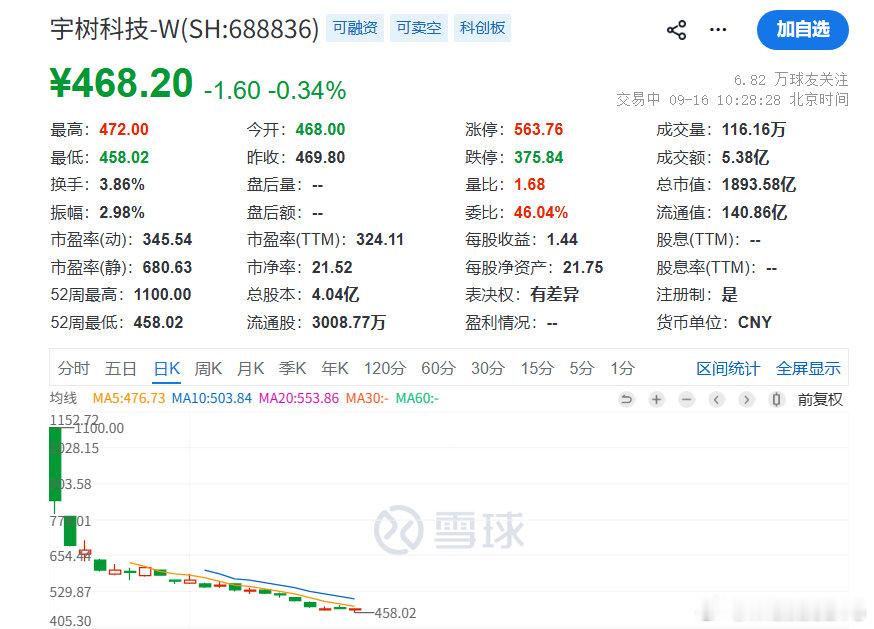Click the 市净率 value 21.52

[332, 268]
